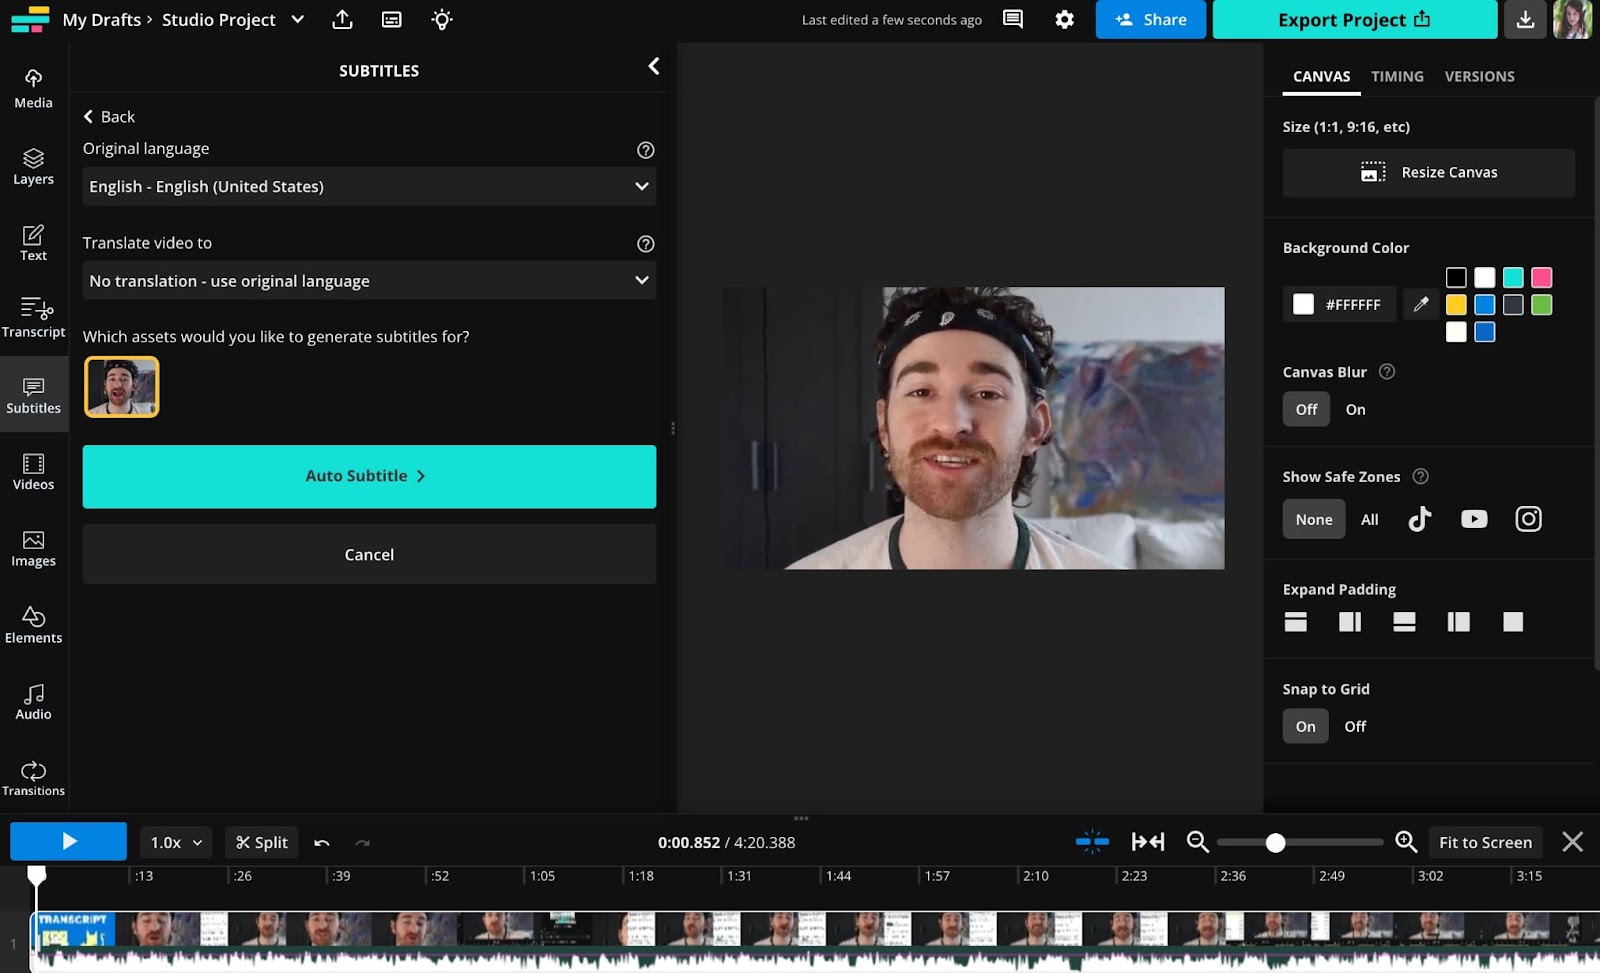The width and height of the screenshot is (1600, 973).
Task: Switch to the Versions tab
Action: coord(1479,76)
